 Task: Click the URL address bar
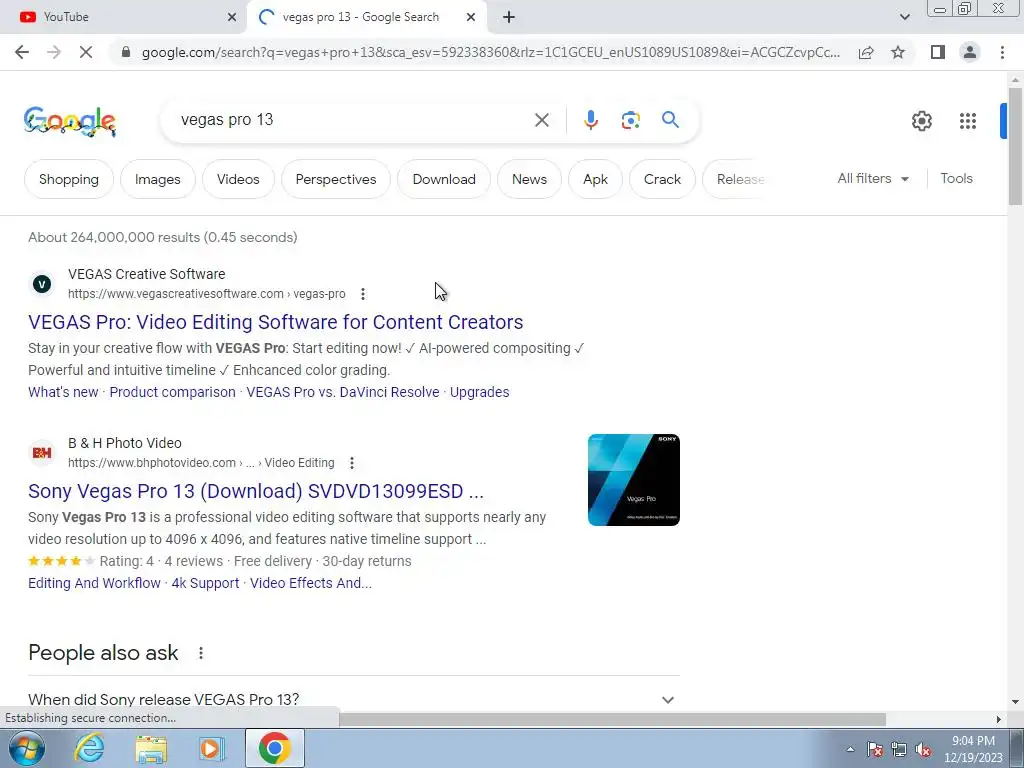(491, 52)
